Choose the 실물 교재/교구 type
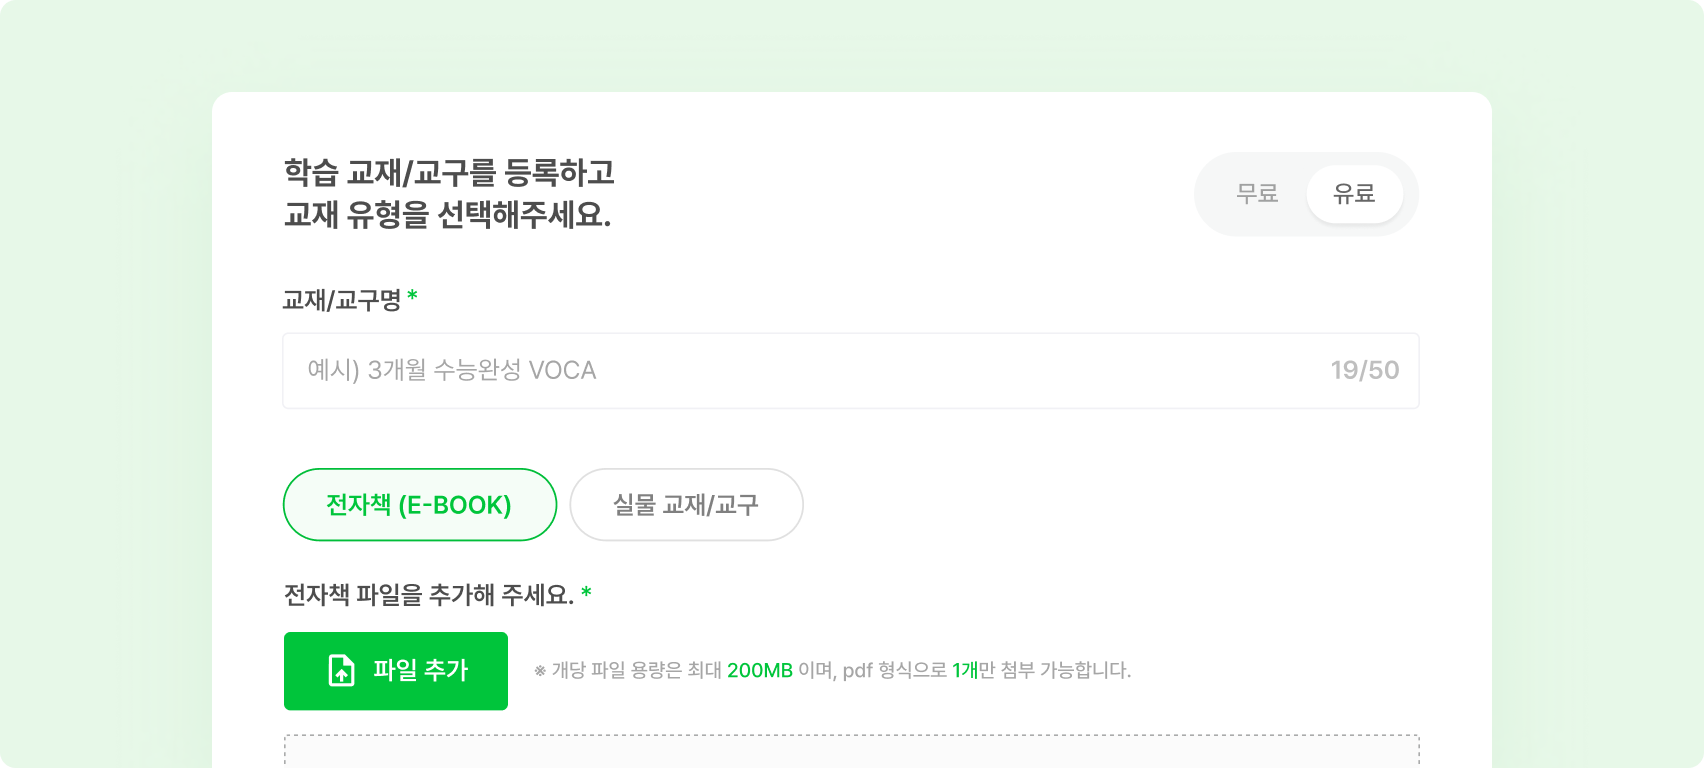The width and height of the screenshot is (1704, 768). point(686,505)
